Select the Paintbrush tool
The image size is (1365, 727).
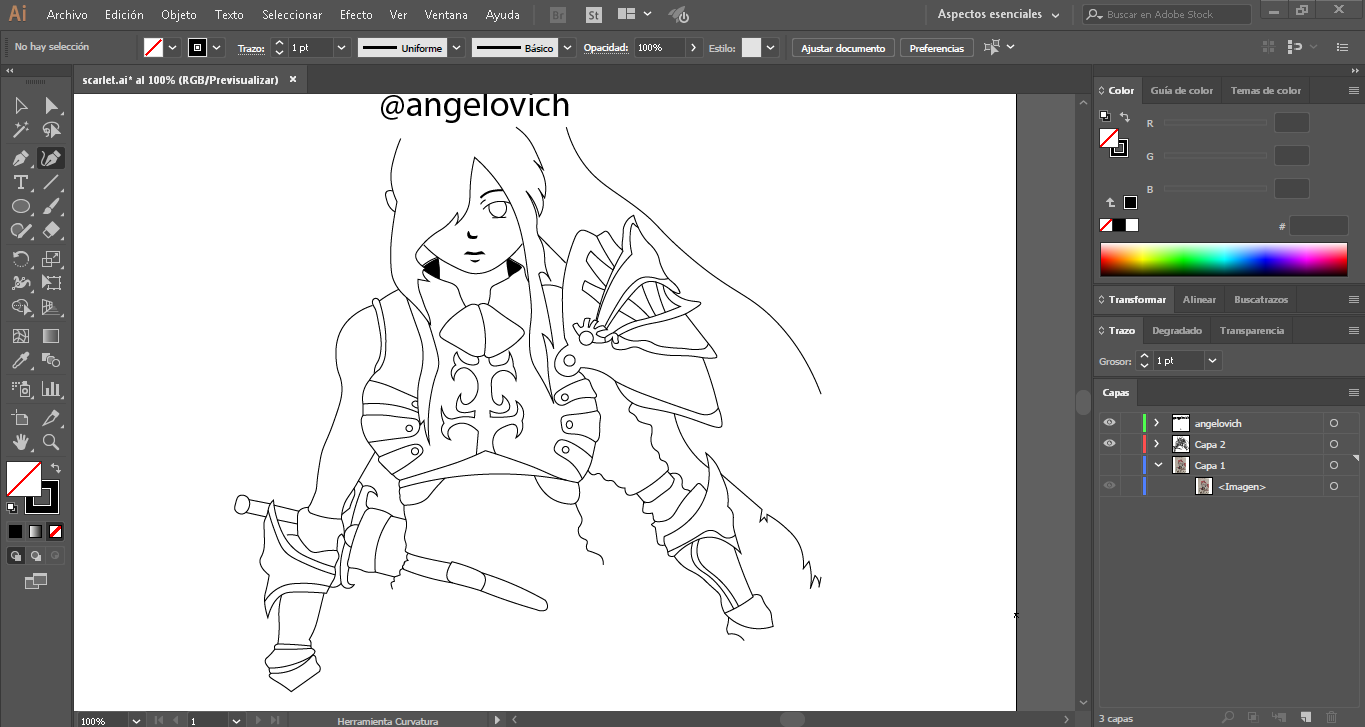coord(51,206)
